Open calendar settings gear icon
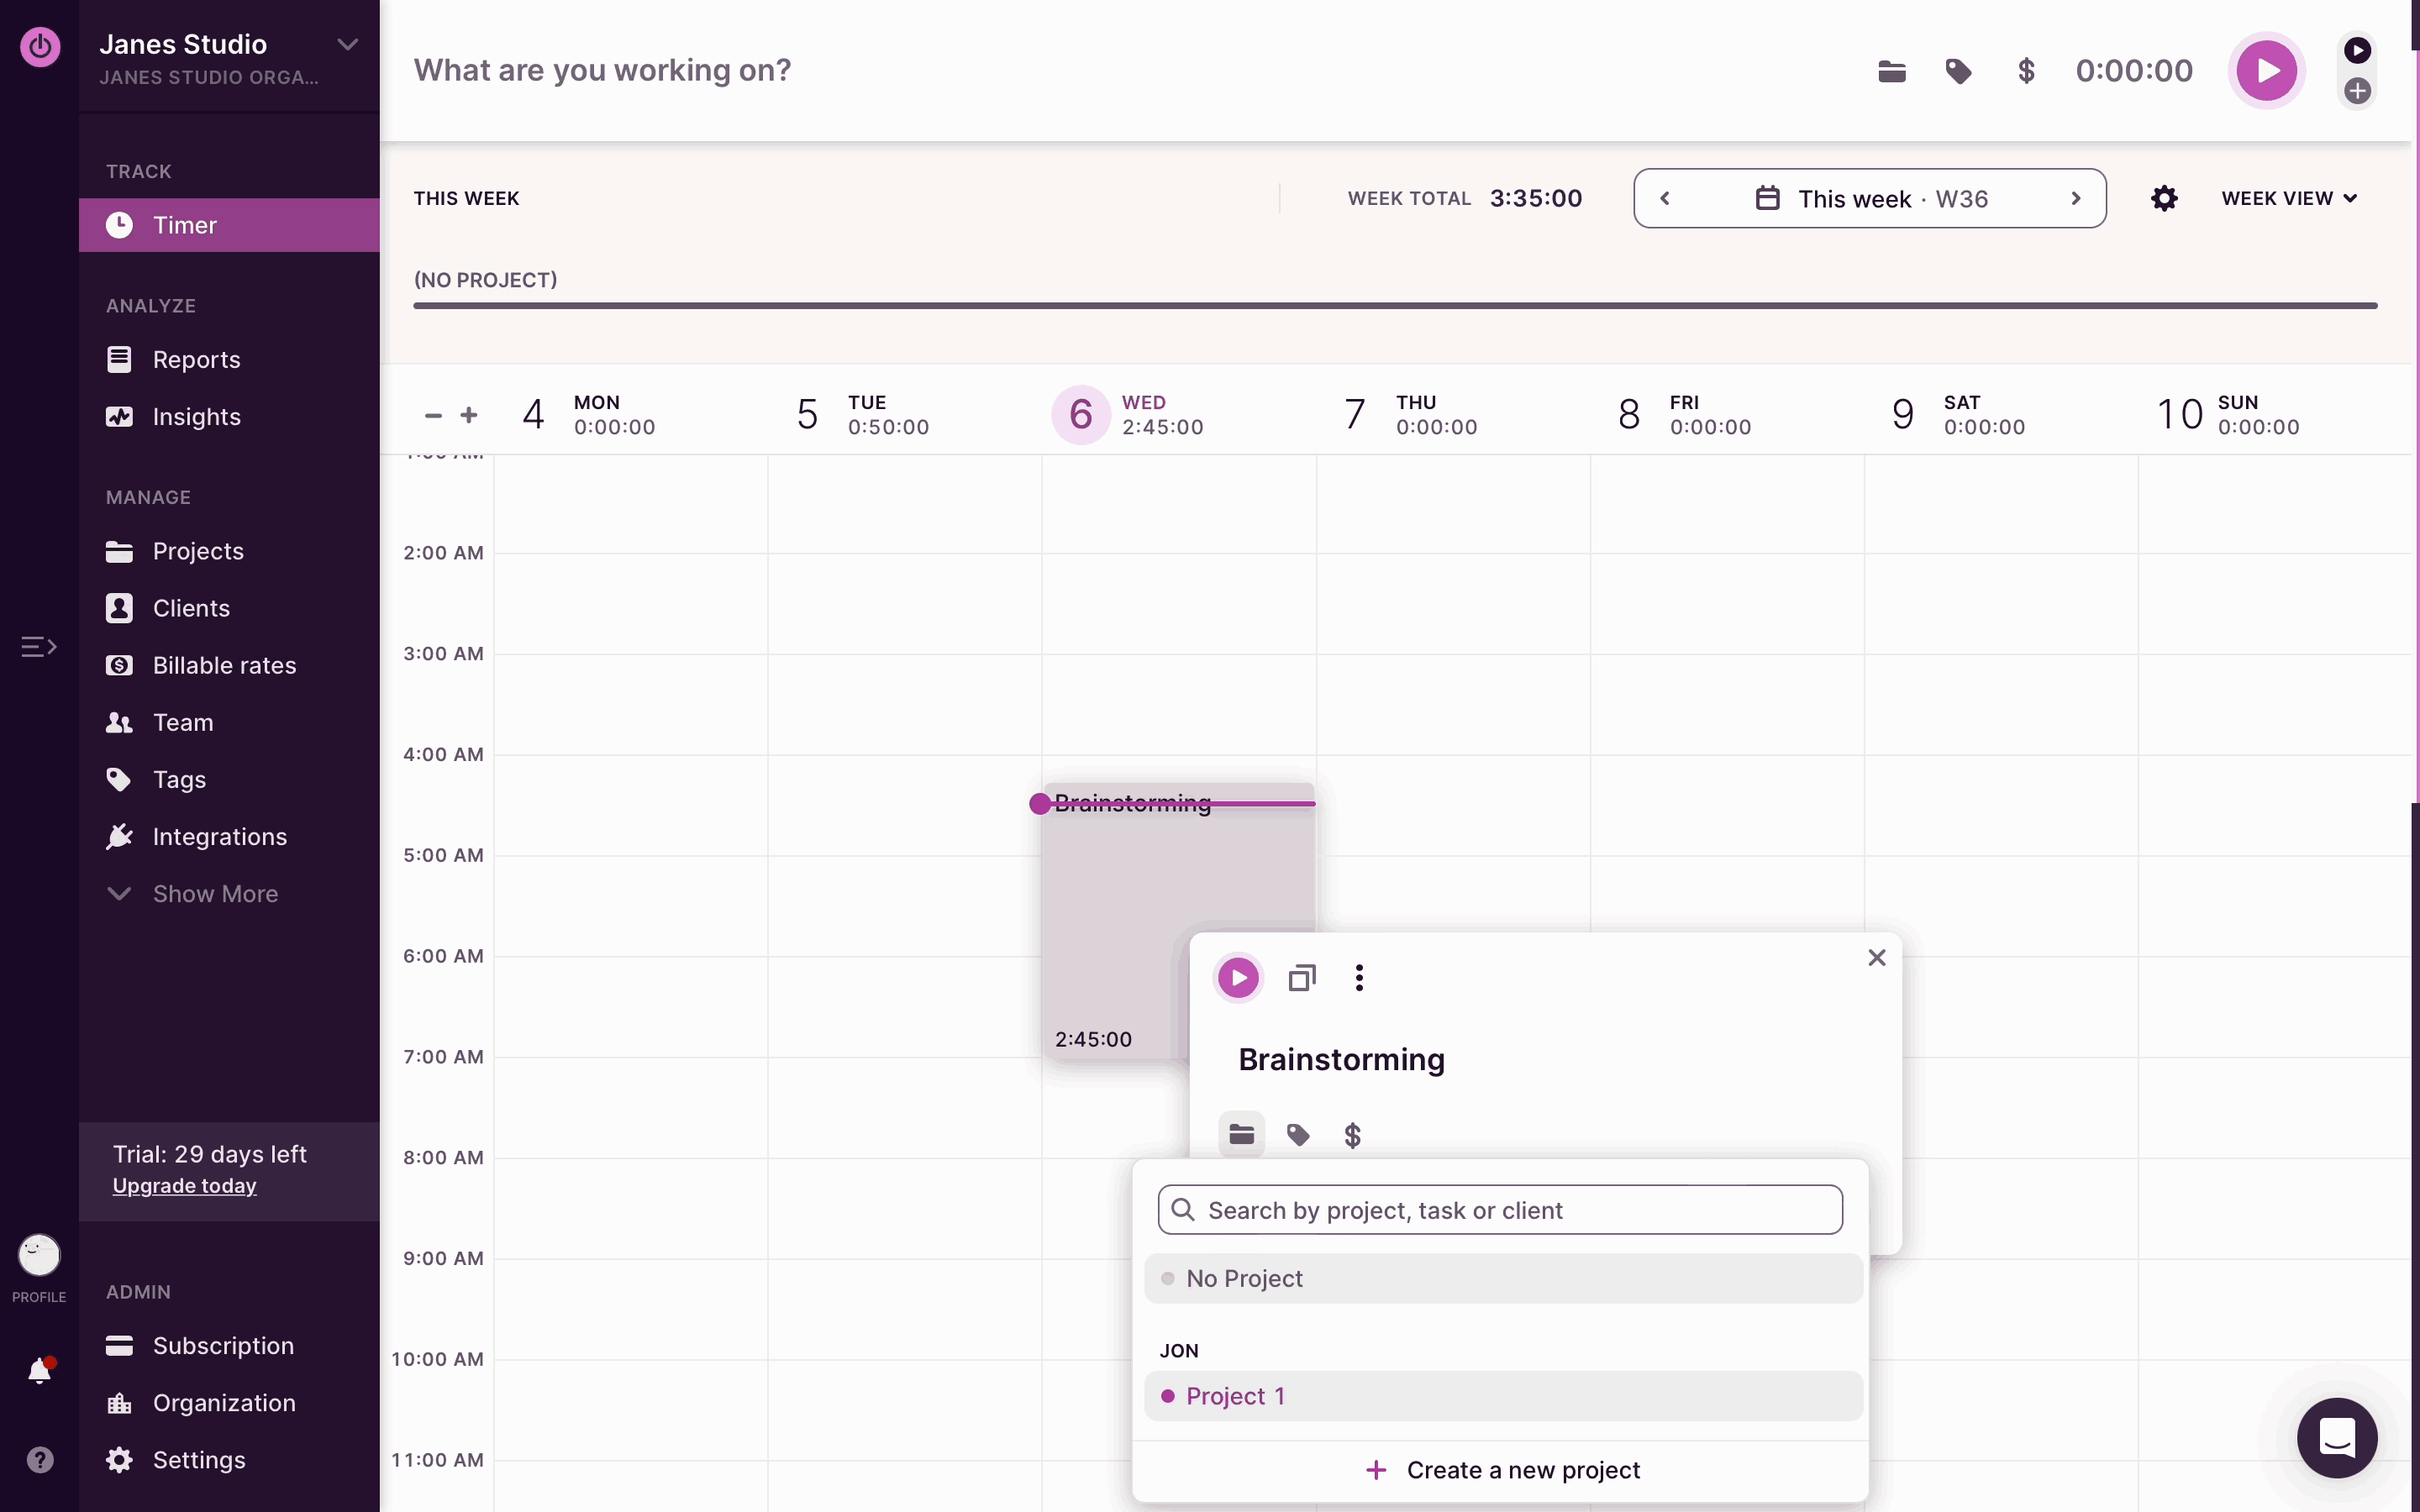 click(2164, 198)
